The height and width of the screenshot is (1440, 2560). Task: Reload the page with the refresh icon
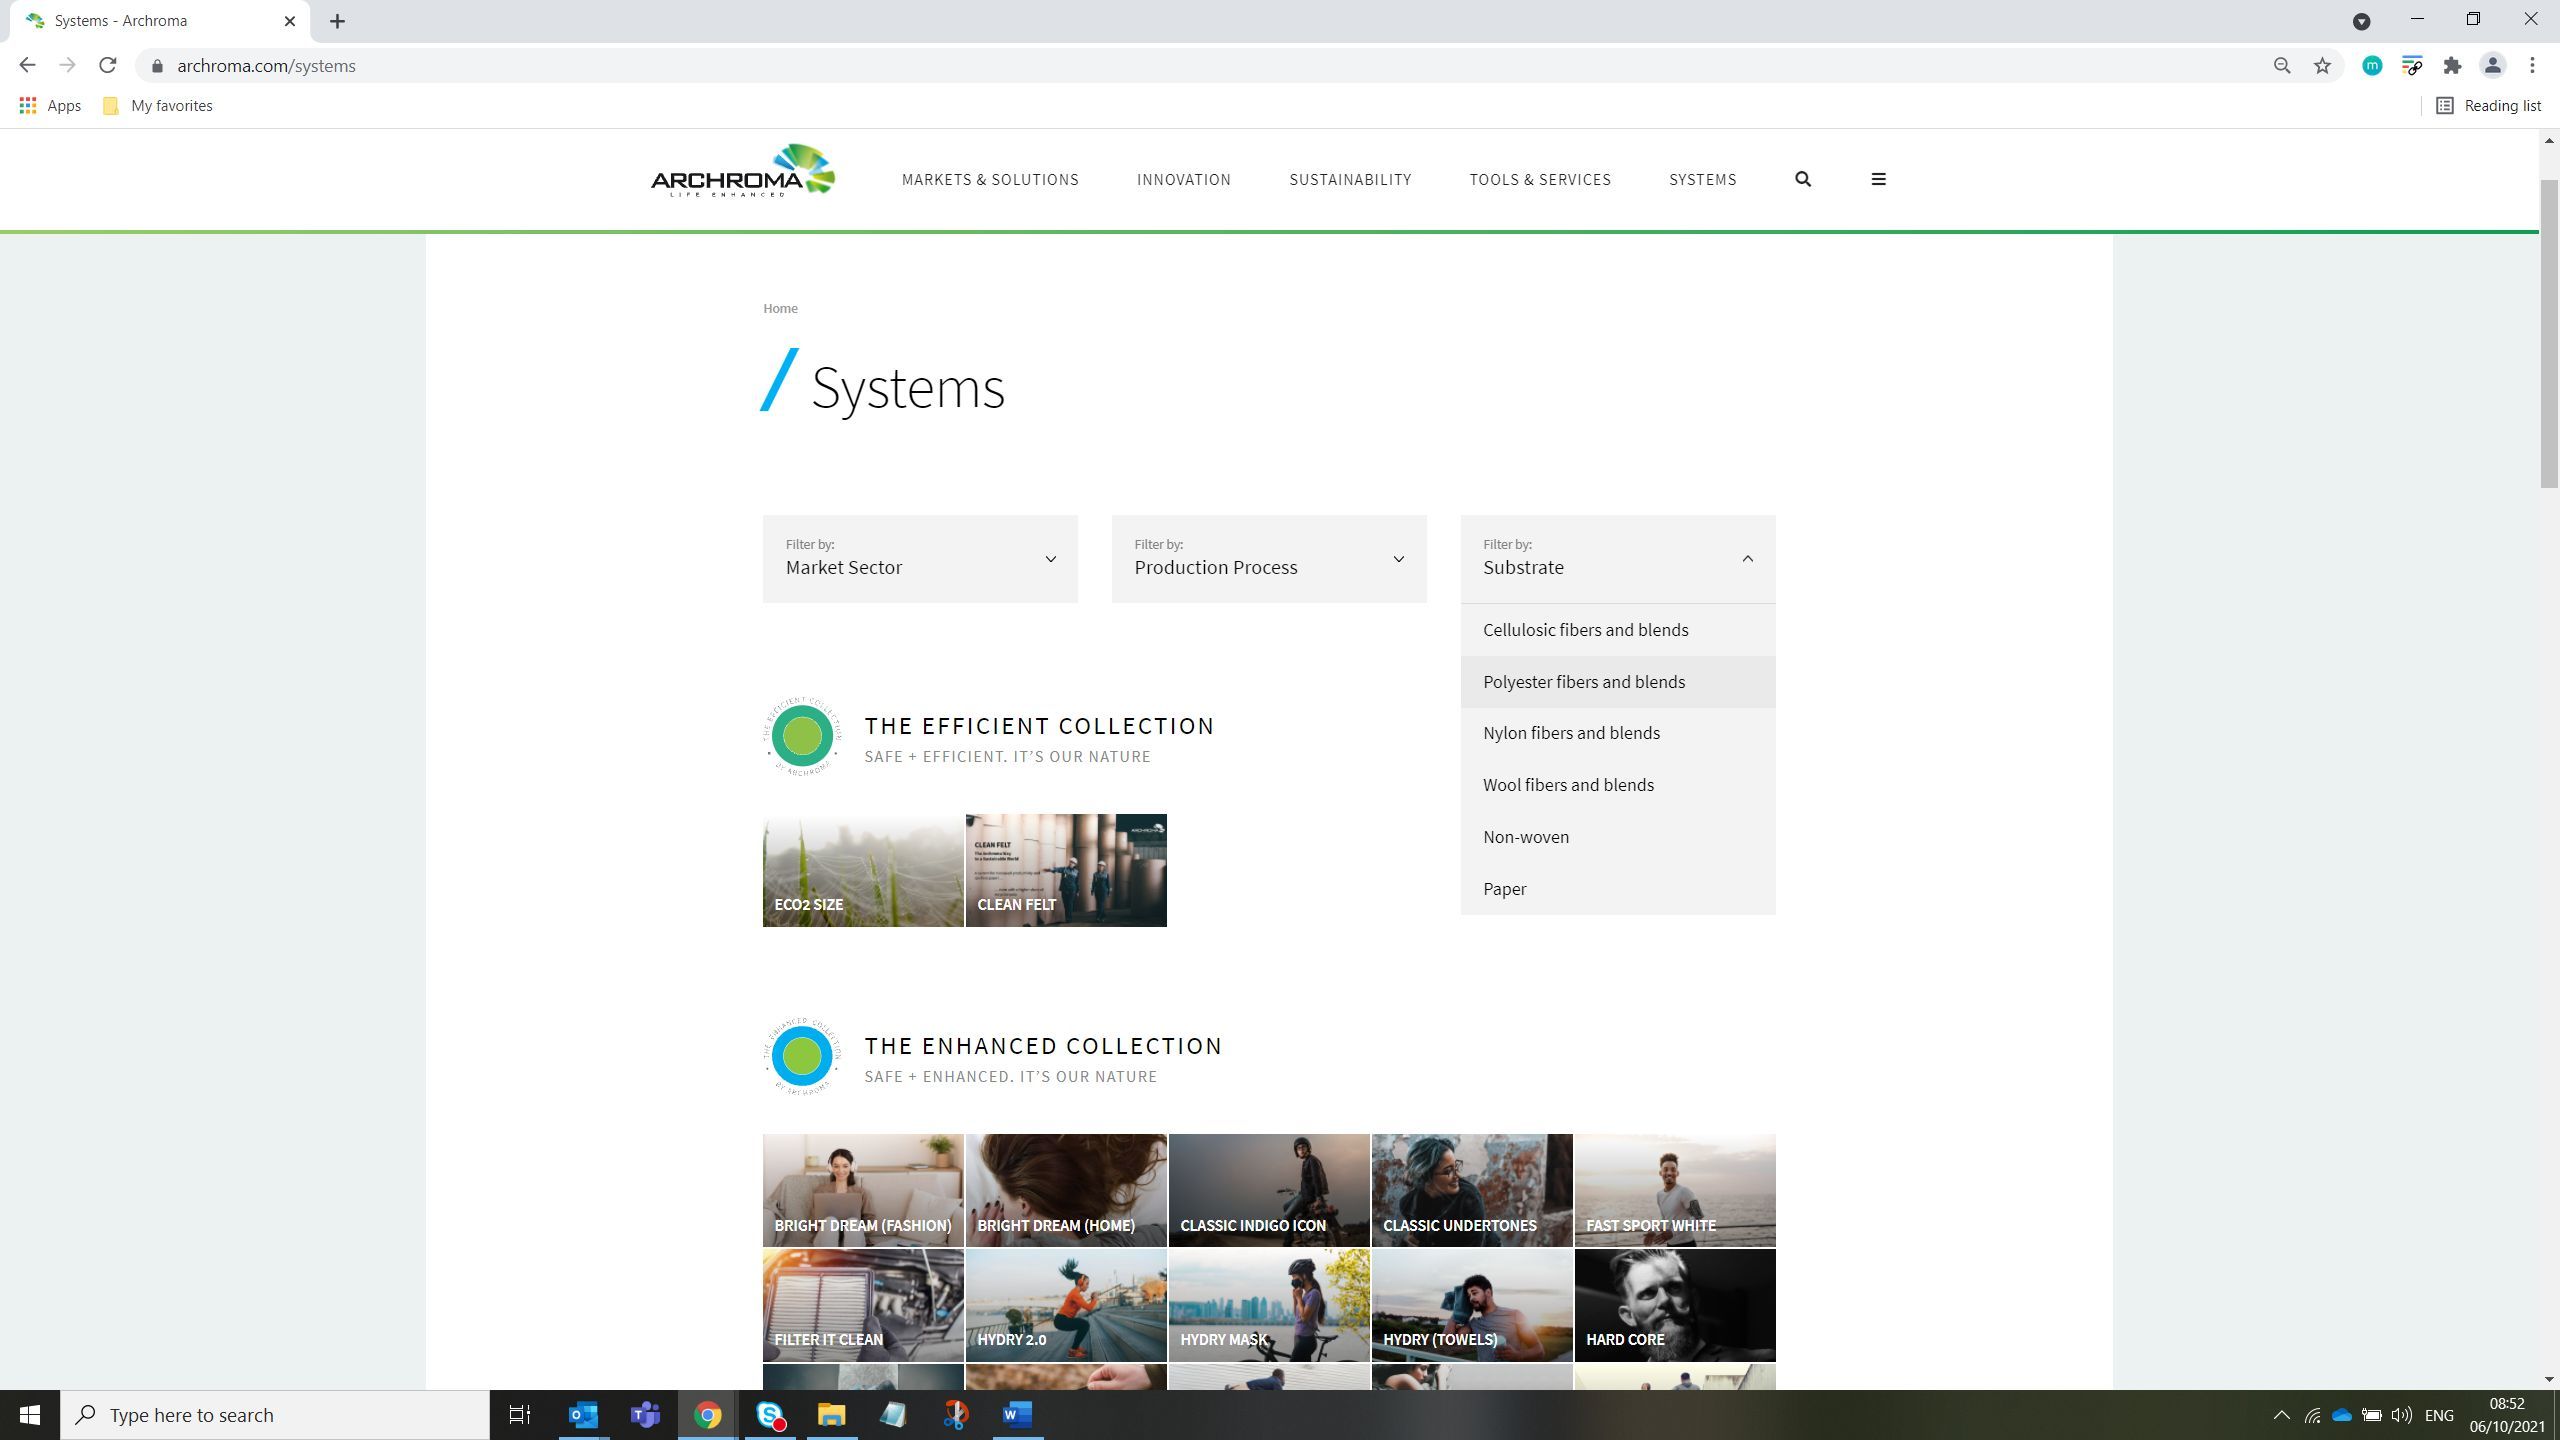tap(108, 66)
